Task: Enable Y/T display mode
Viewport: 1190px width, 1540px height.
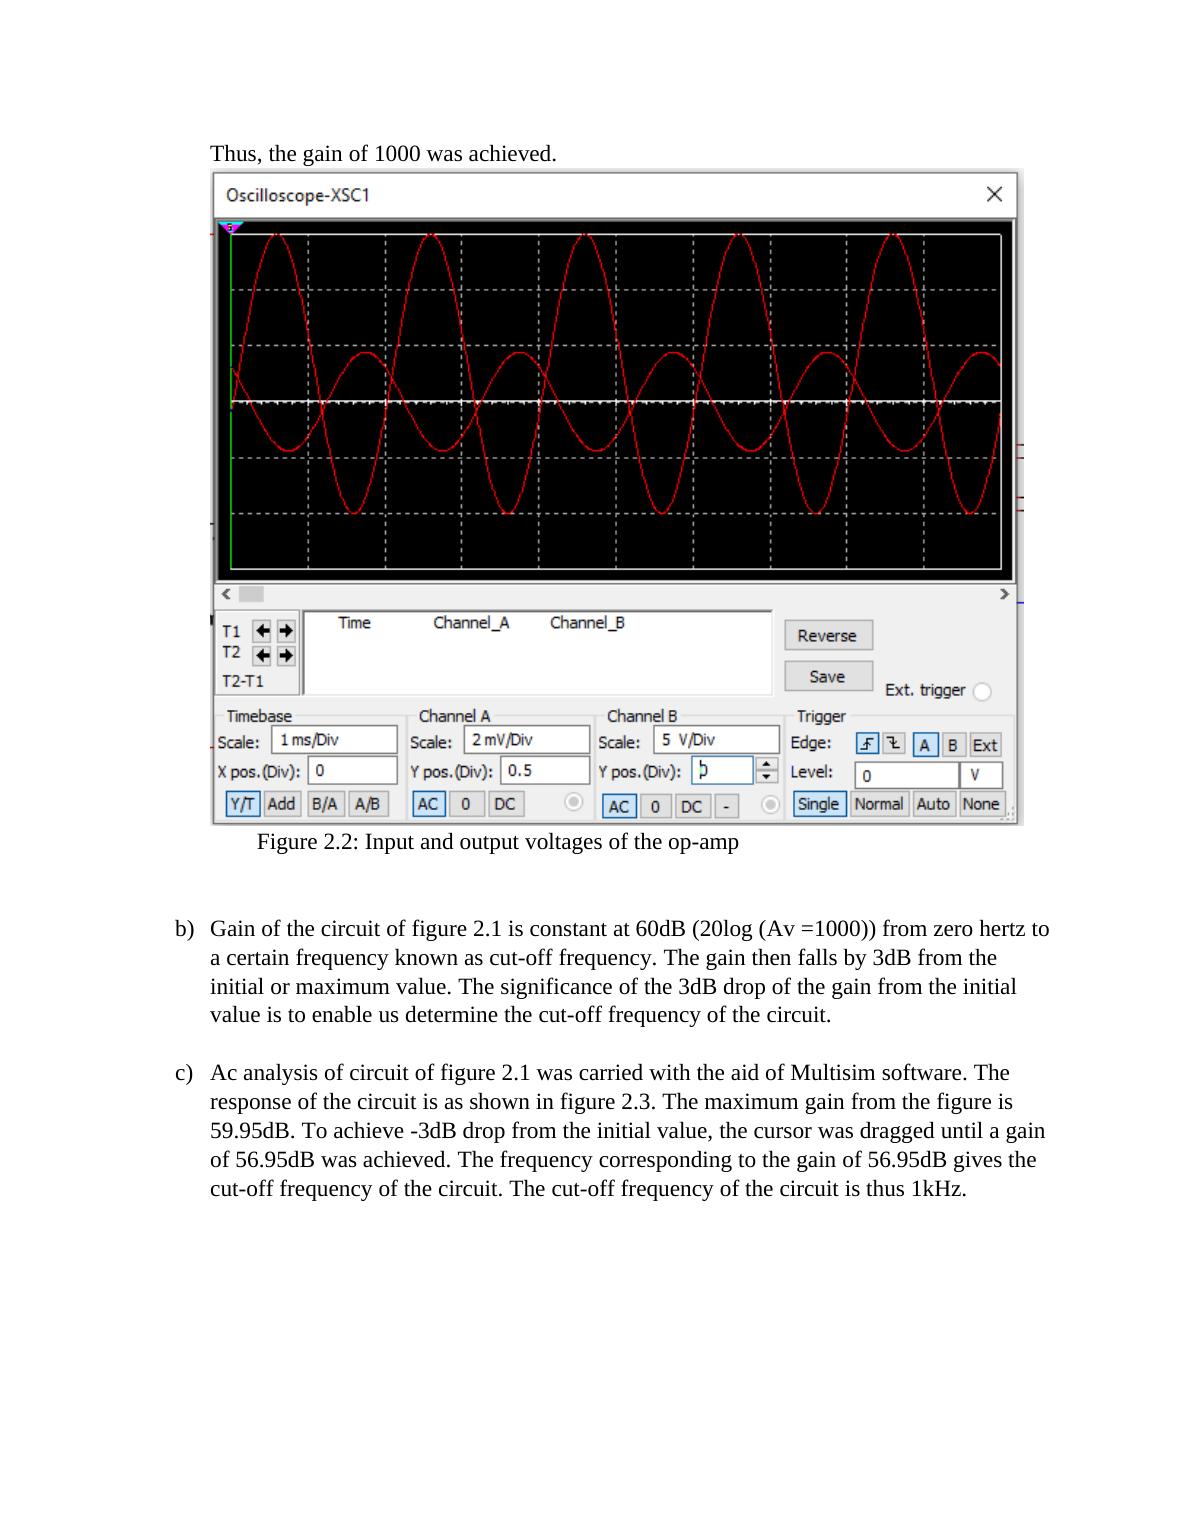Action: 243,804
